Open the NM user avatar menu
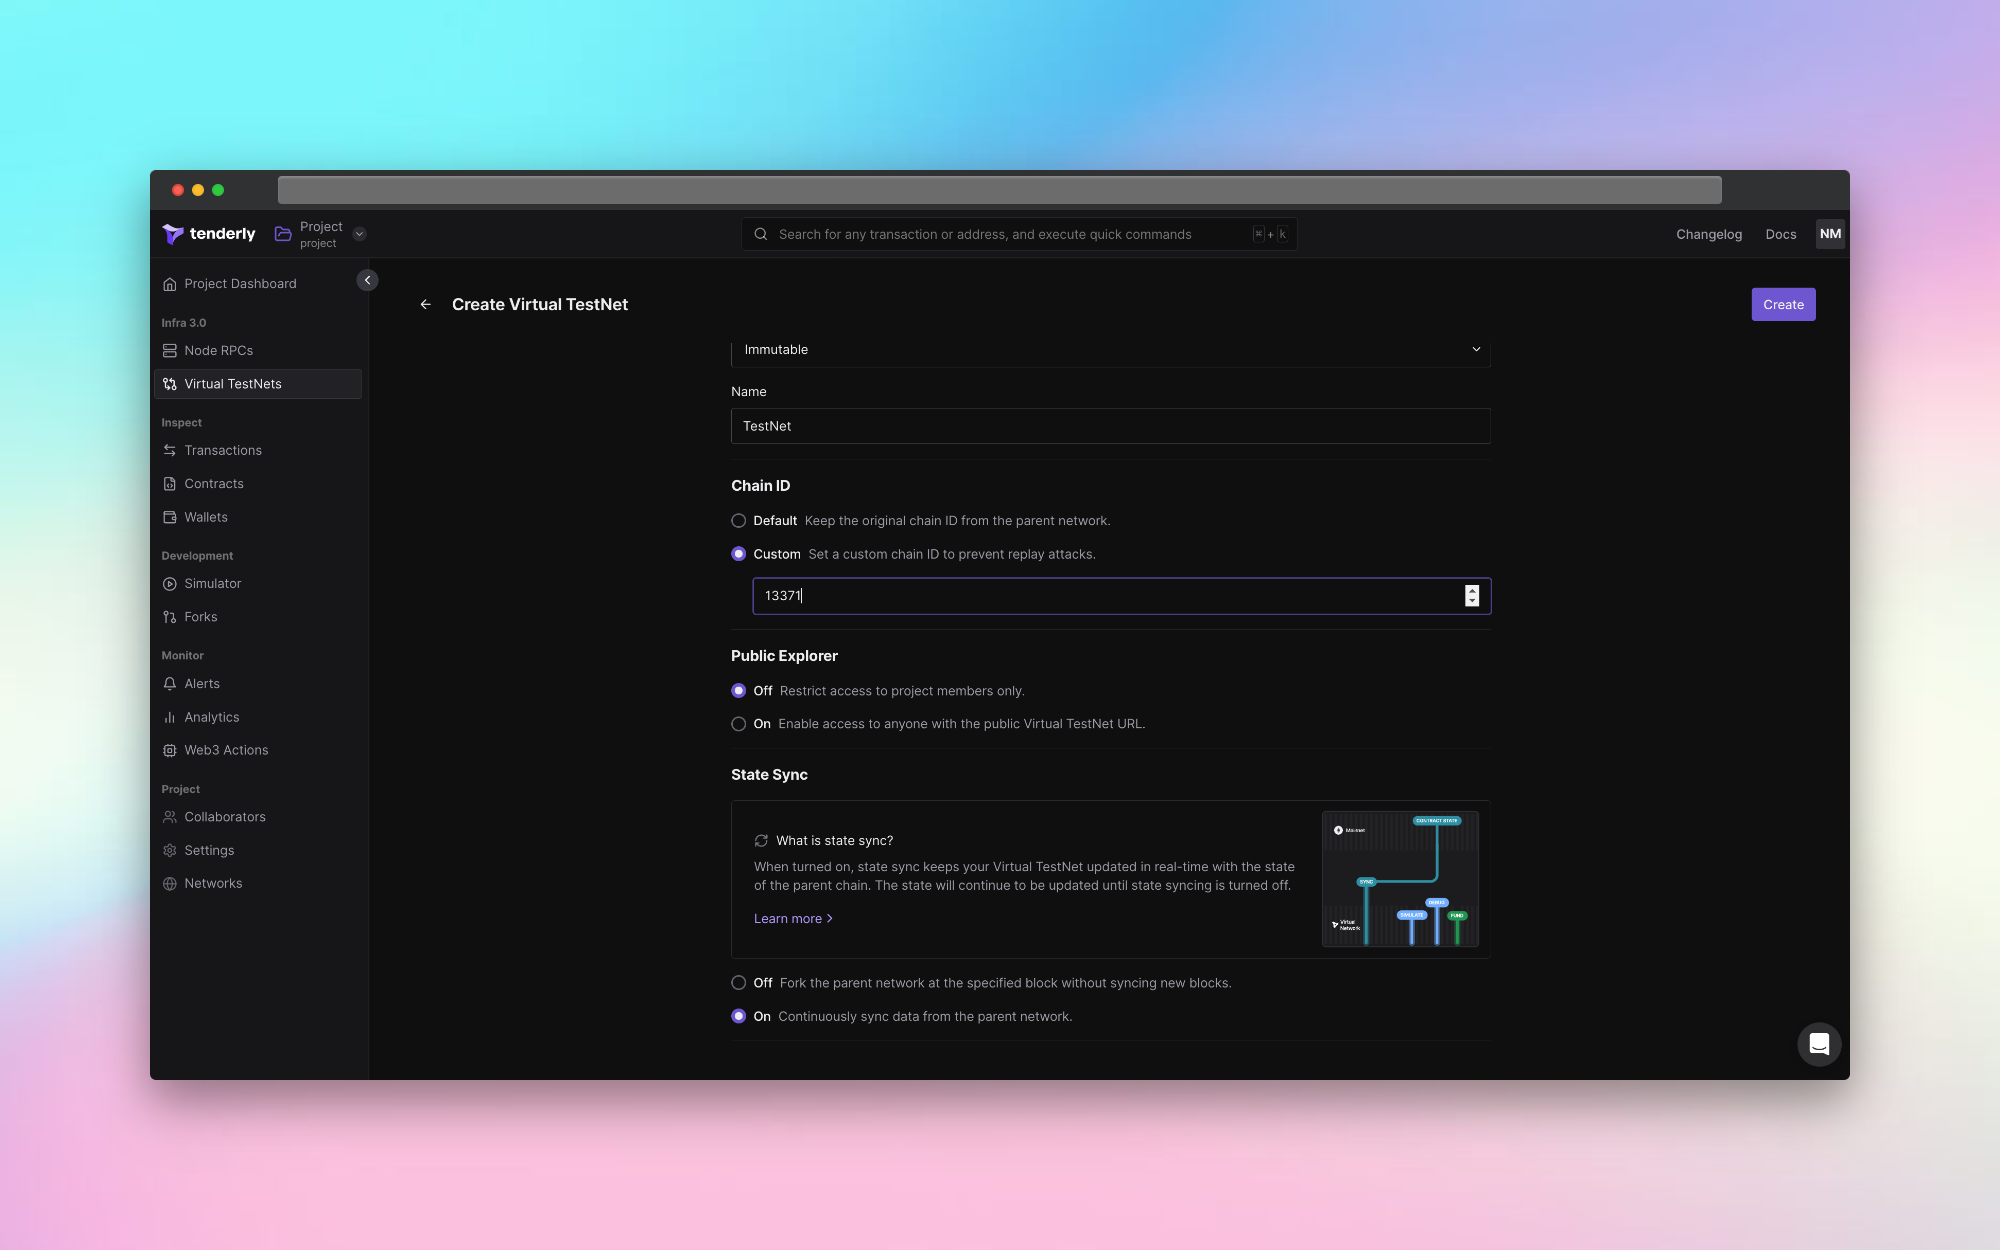The height and width of the screenshot is (1250, 2000). tap(1830, 234)
